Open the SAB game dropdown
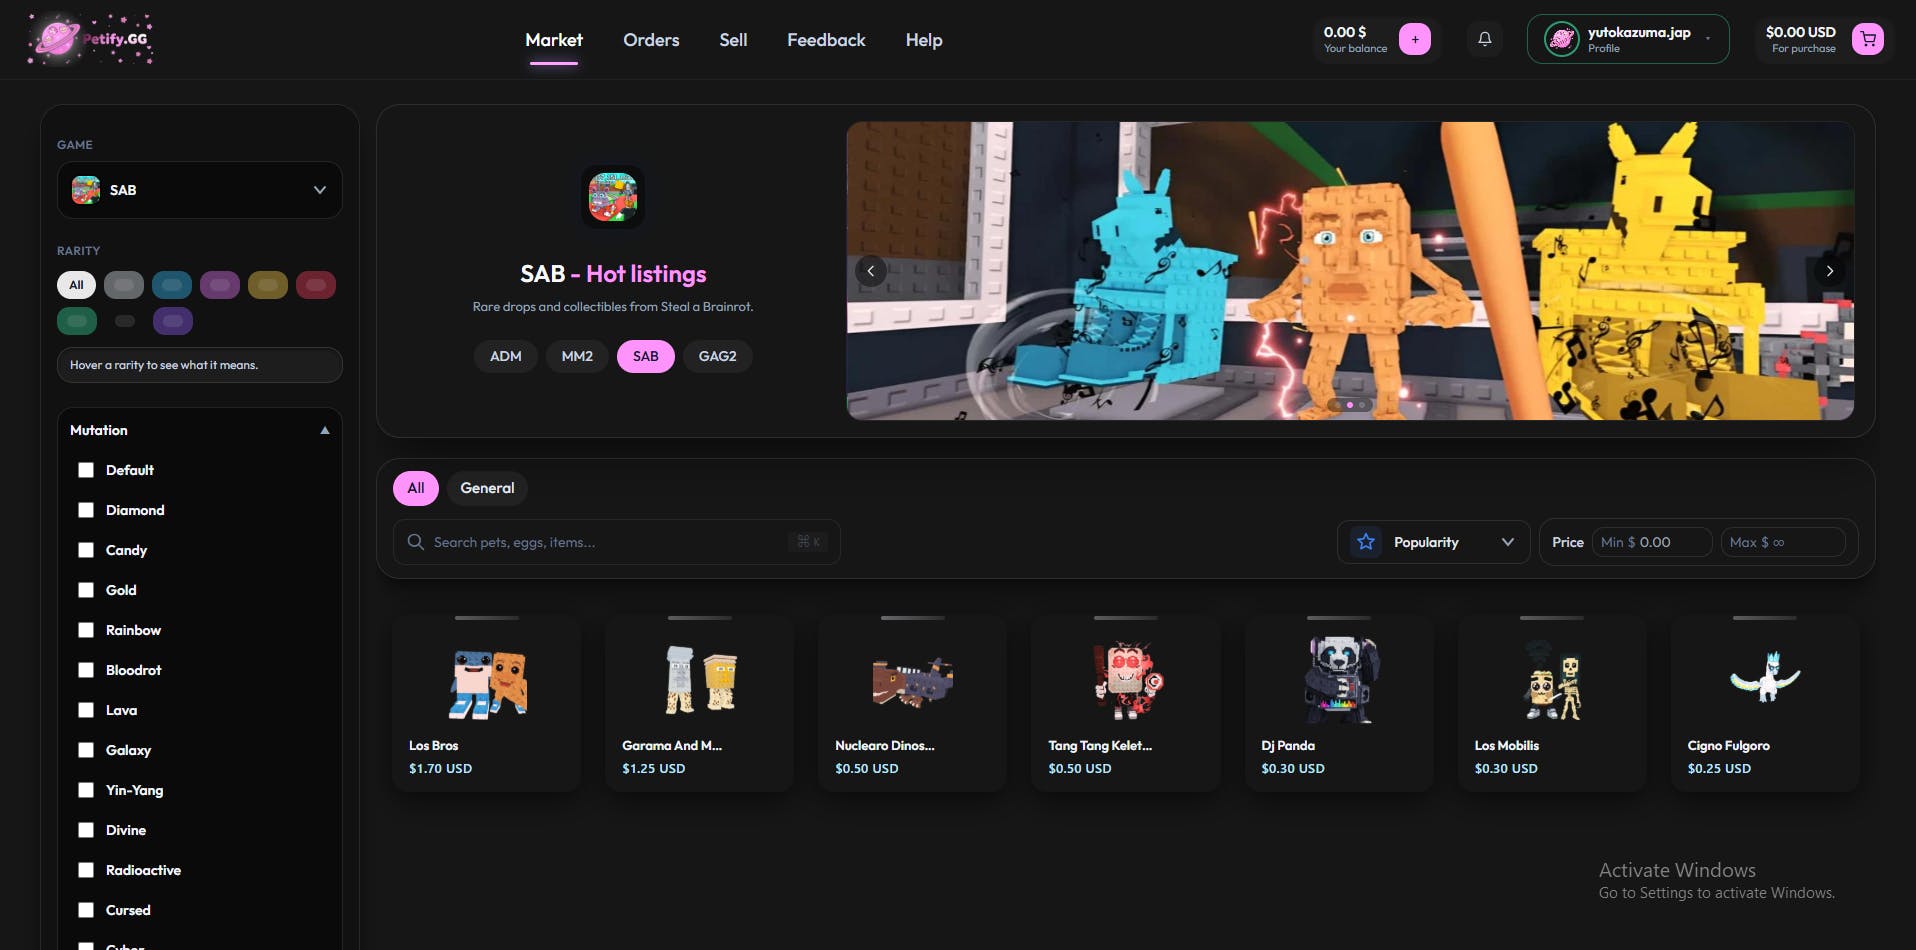The image size is (1916, 950). coord(200,190)
